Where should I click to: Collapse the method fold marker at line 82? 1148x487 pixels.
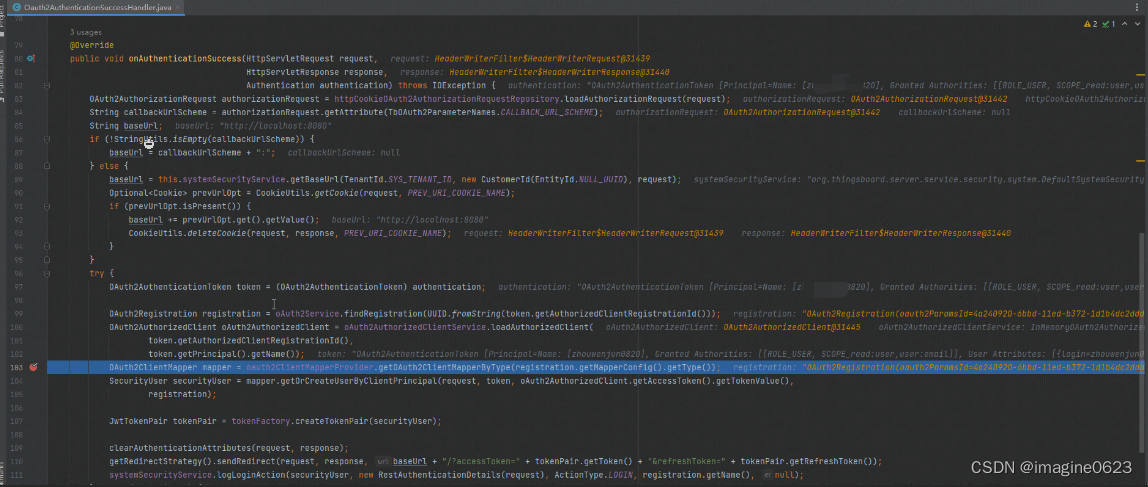[47, 86]
